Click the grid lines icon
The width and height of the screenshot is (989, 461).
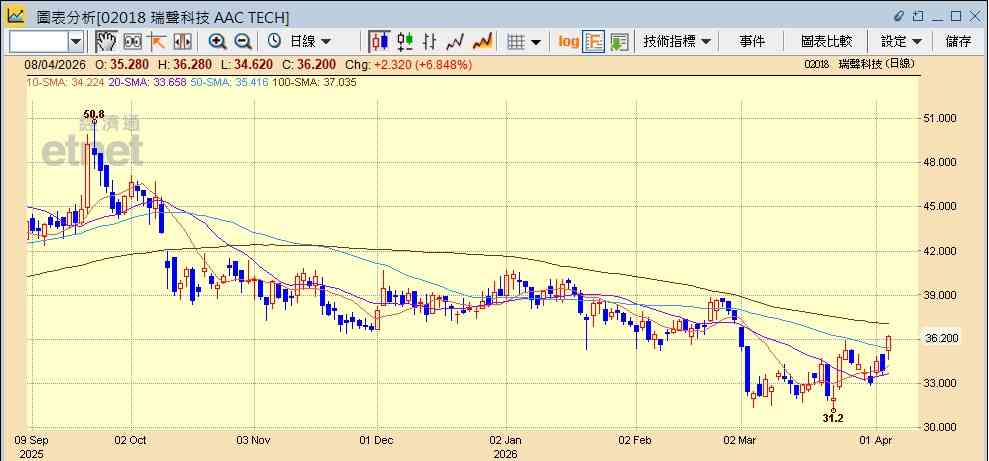tap(517, 42)
